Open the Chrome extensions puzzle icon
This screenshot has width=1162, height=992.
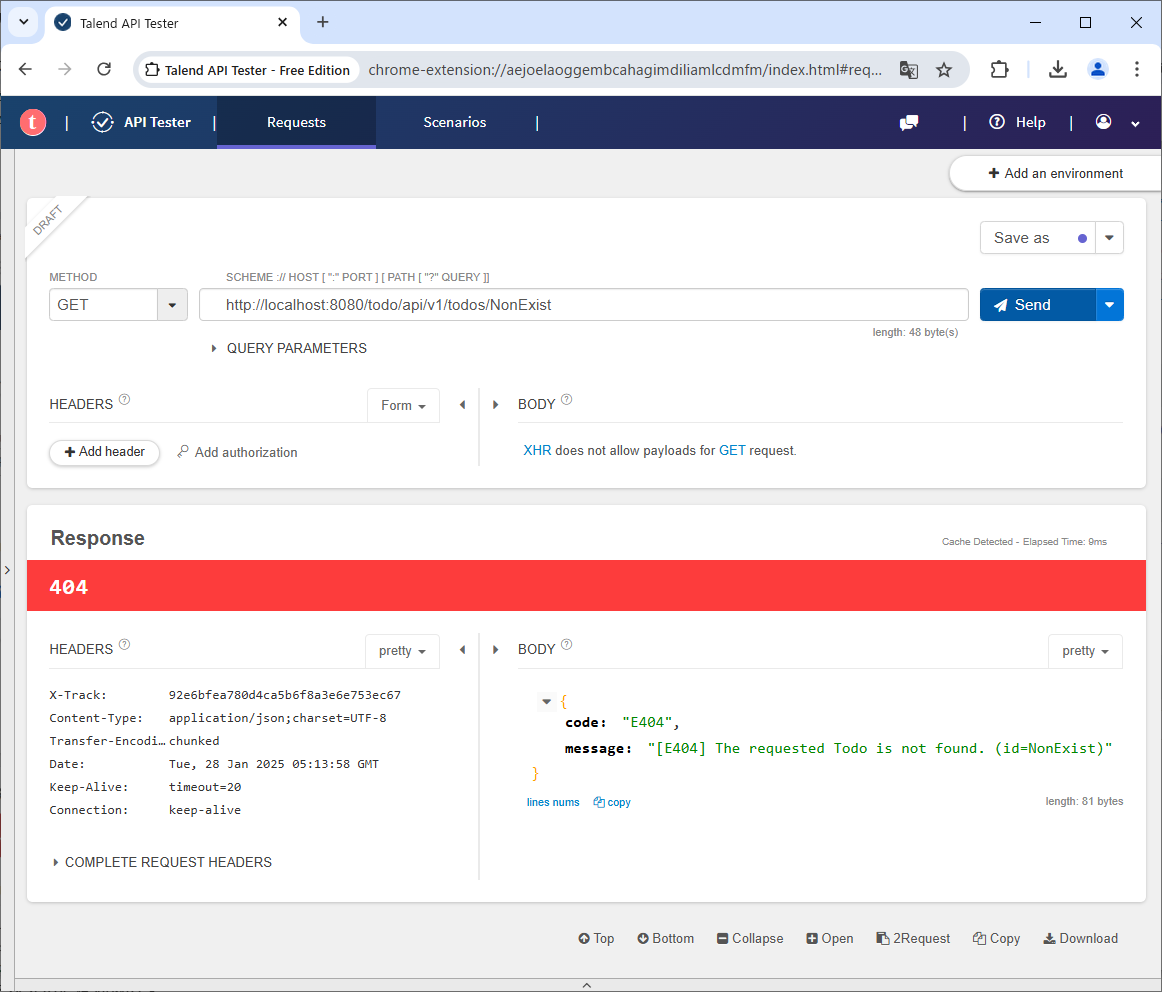click(x=999, y=70)
